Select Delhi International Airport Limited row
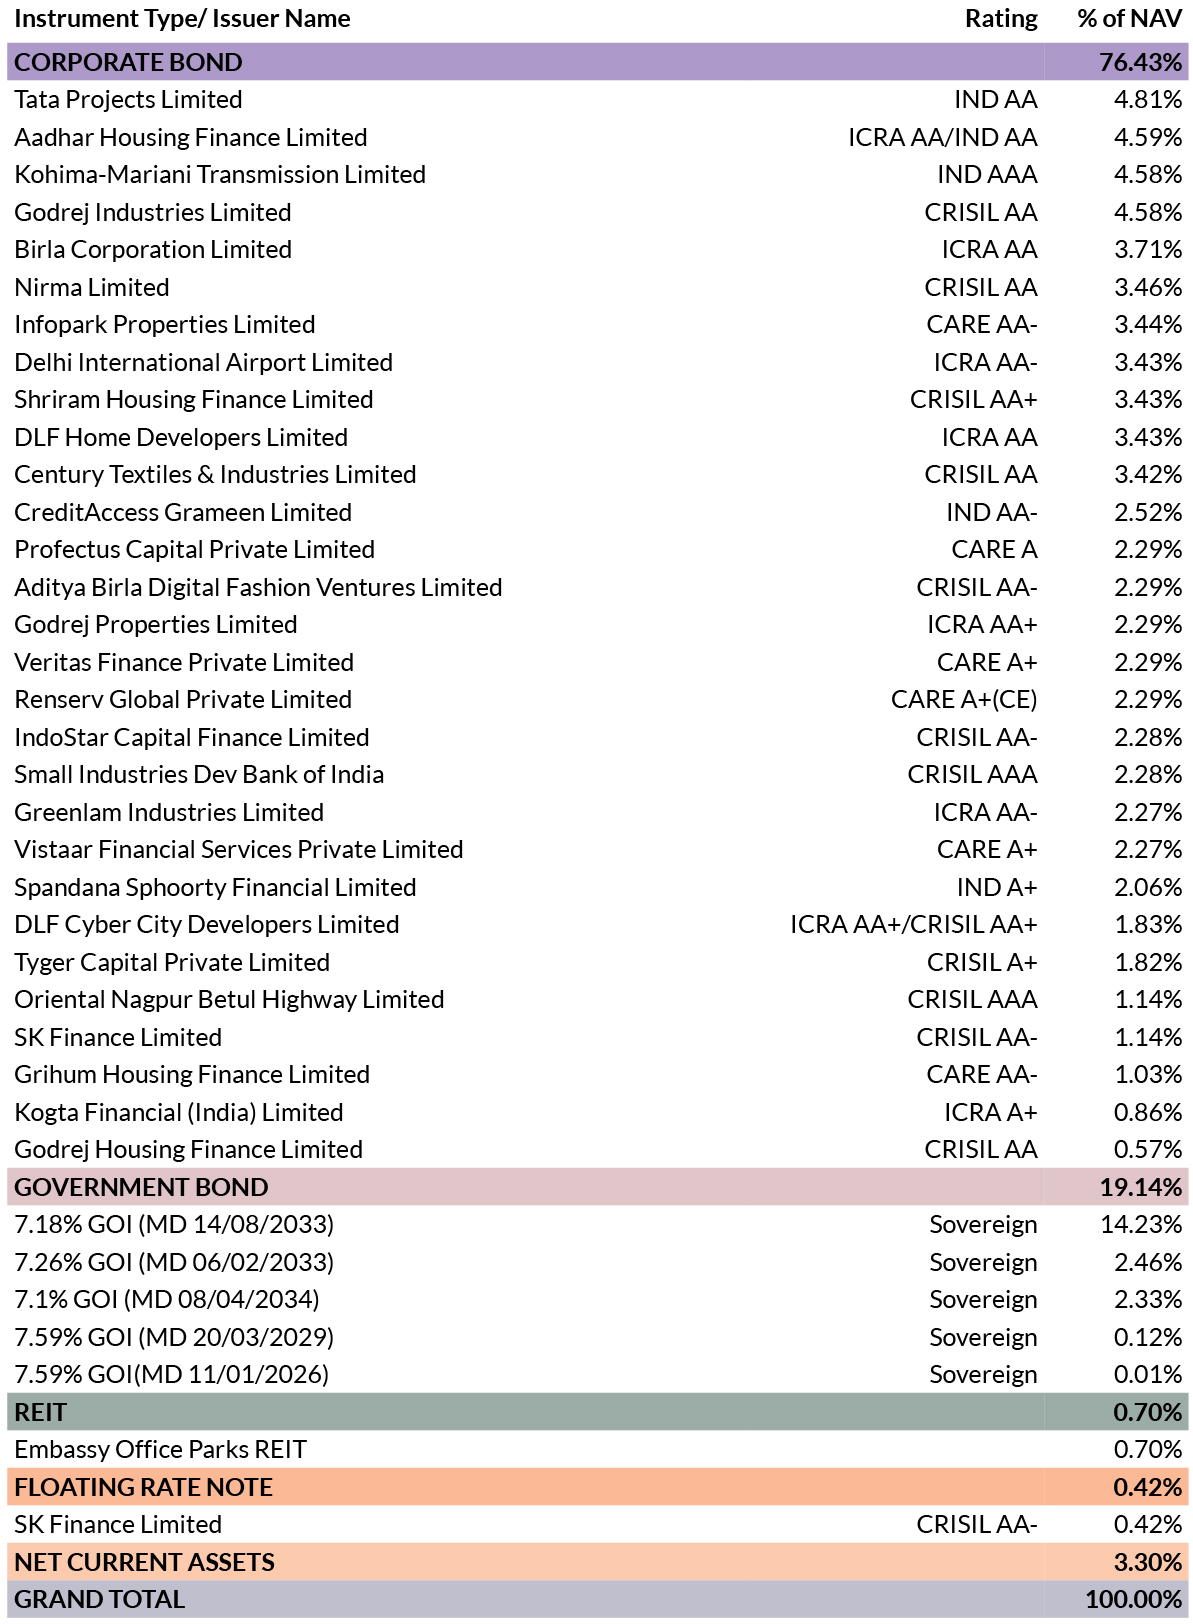Screen dimensions: 1193x1624 (597, 362)
